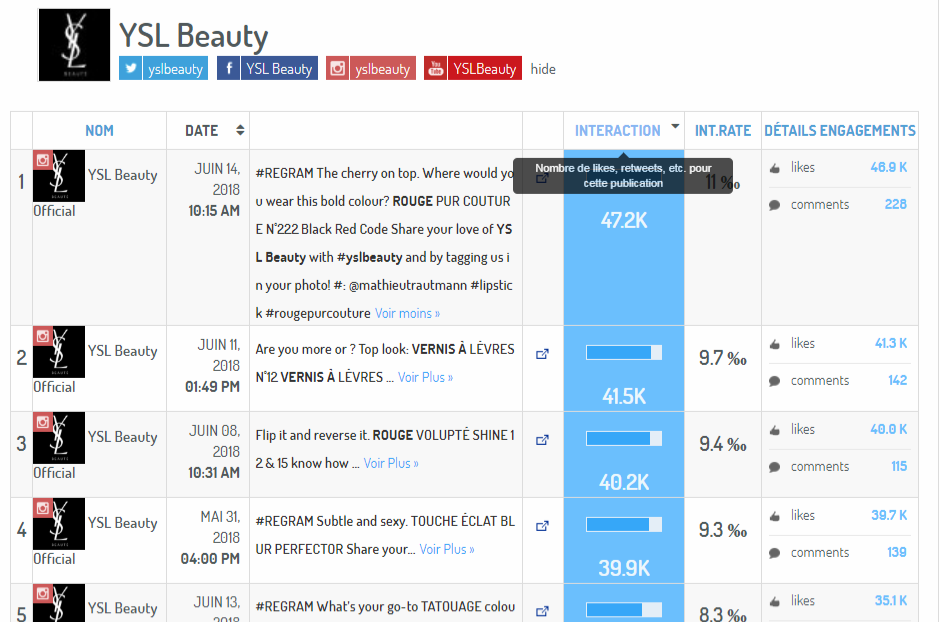940x624 pixels.
Task: Click the DATE column header label
Action: coord(201,131)
